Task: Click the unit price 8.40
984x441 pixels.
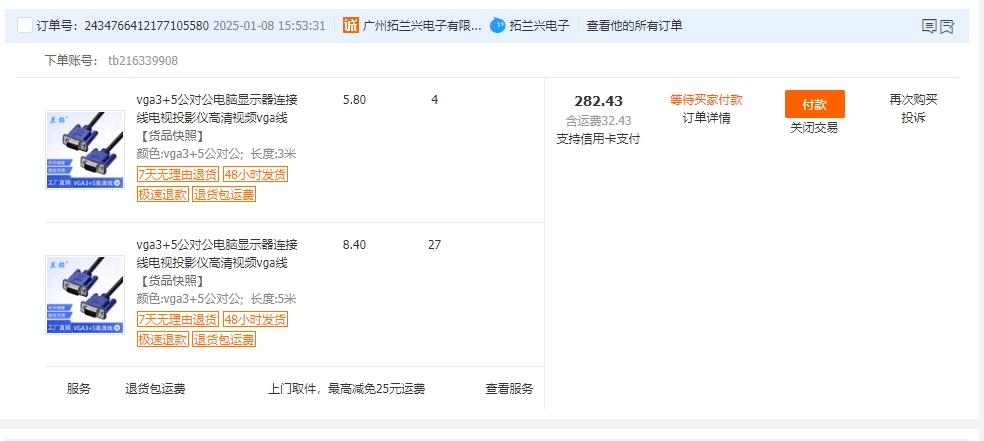Action: point(355,245)
